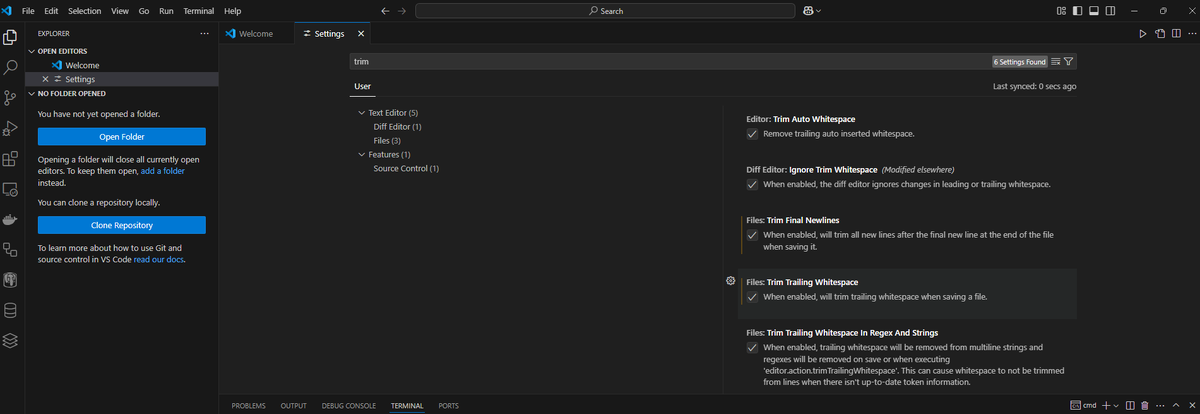Screen dimensions: 1200x414
Task: Switch to the Welcome tab
Action: [257, 33]
